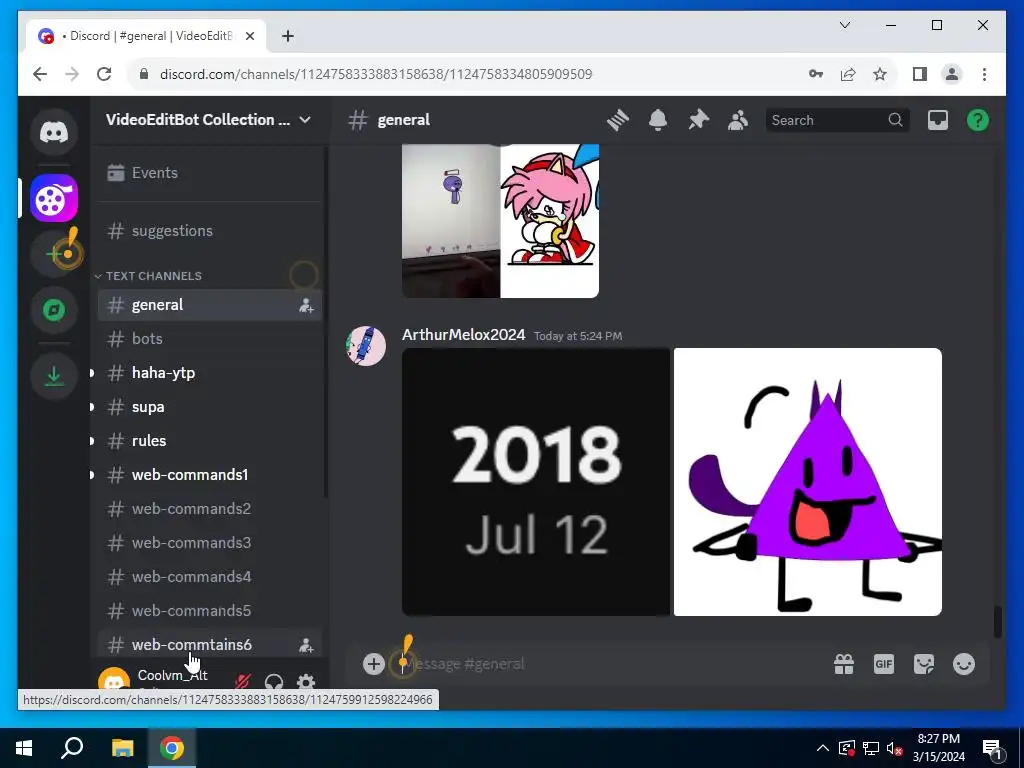
Task: Toggle the microphone mute button
Action: 242,682
